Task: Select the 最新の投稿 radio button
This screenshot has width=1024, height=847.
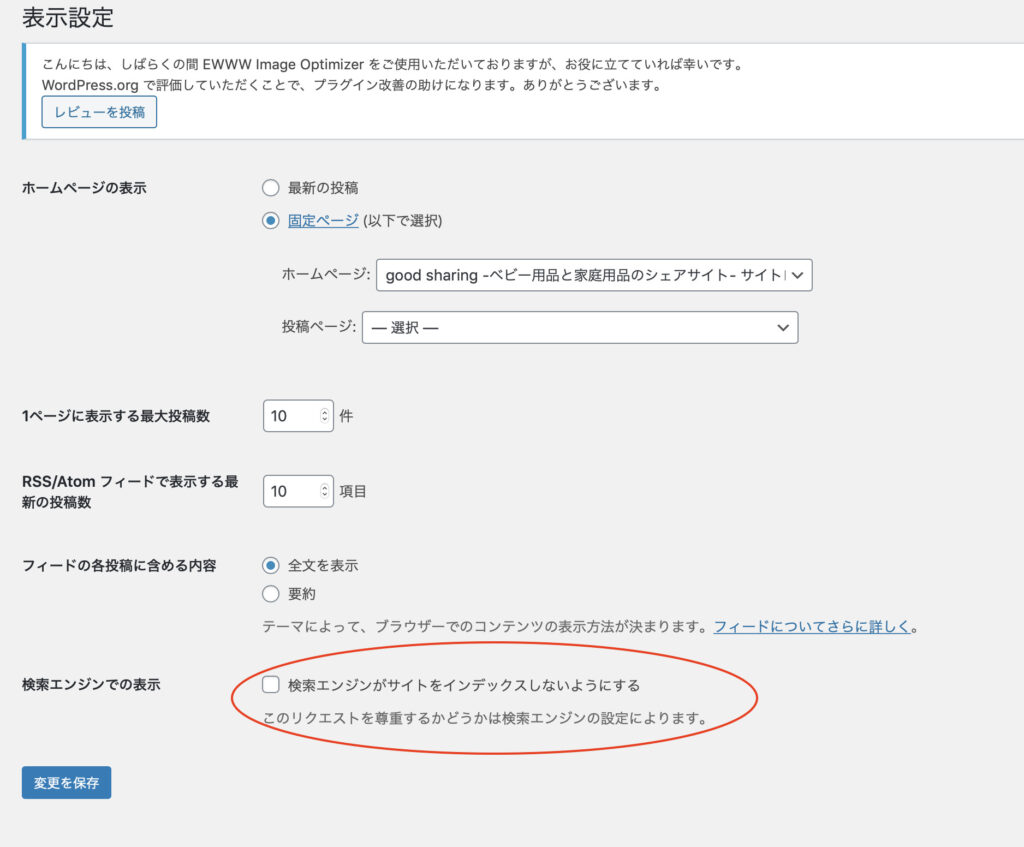Action: click(270, 188)
